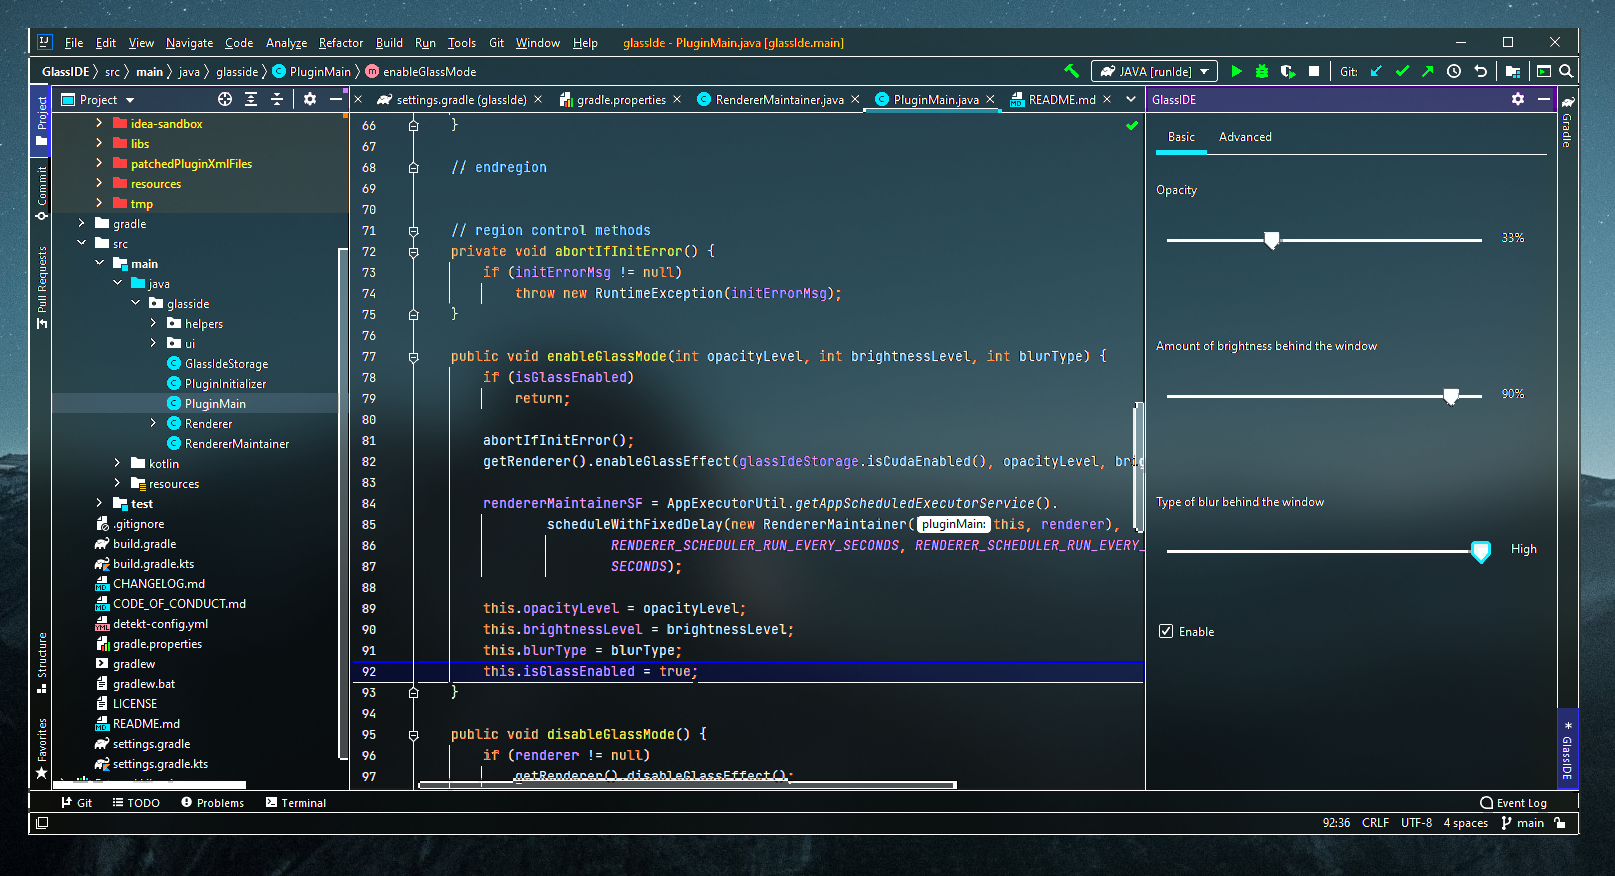Click the main branch indicator in status bar
This screenshot has height=876, width=1615.
1522,823
